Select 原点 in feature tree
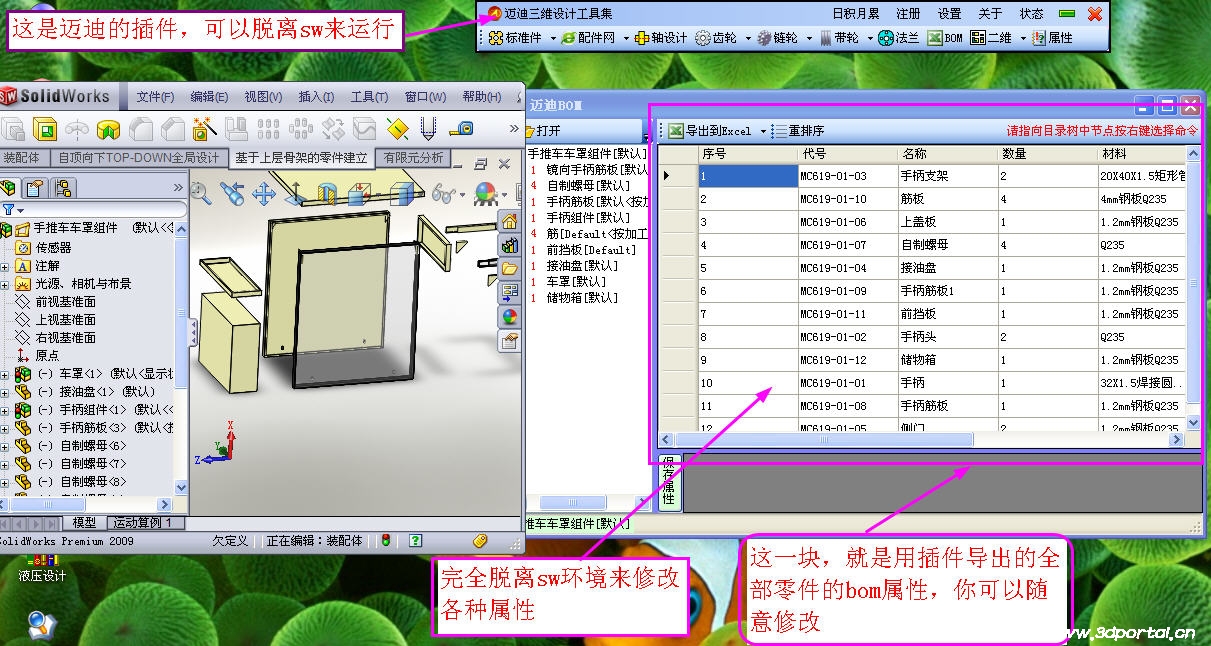Screen dimensions: 1211x646 [x=47, y=356]
